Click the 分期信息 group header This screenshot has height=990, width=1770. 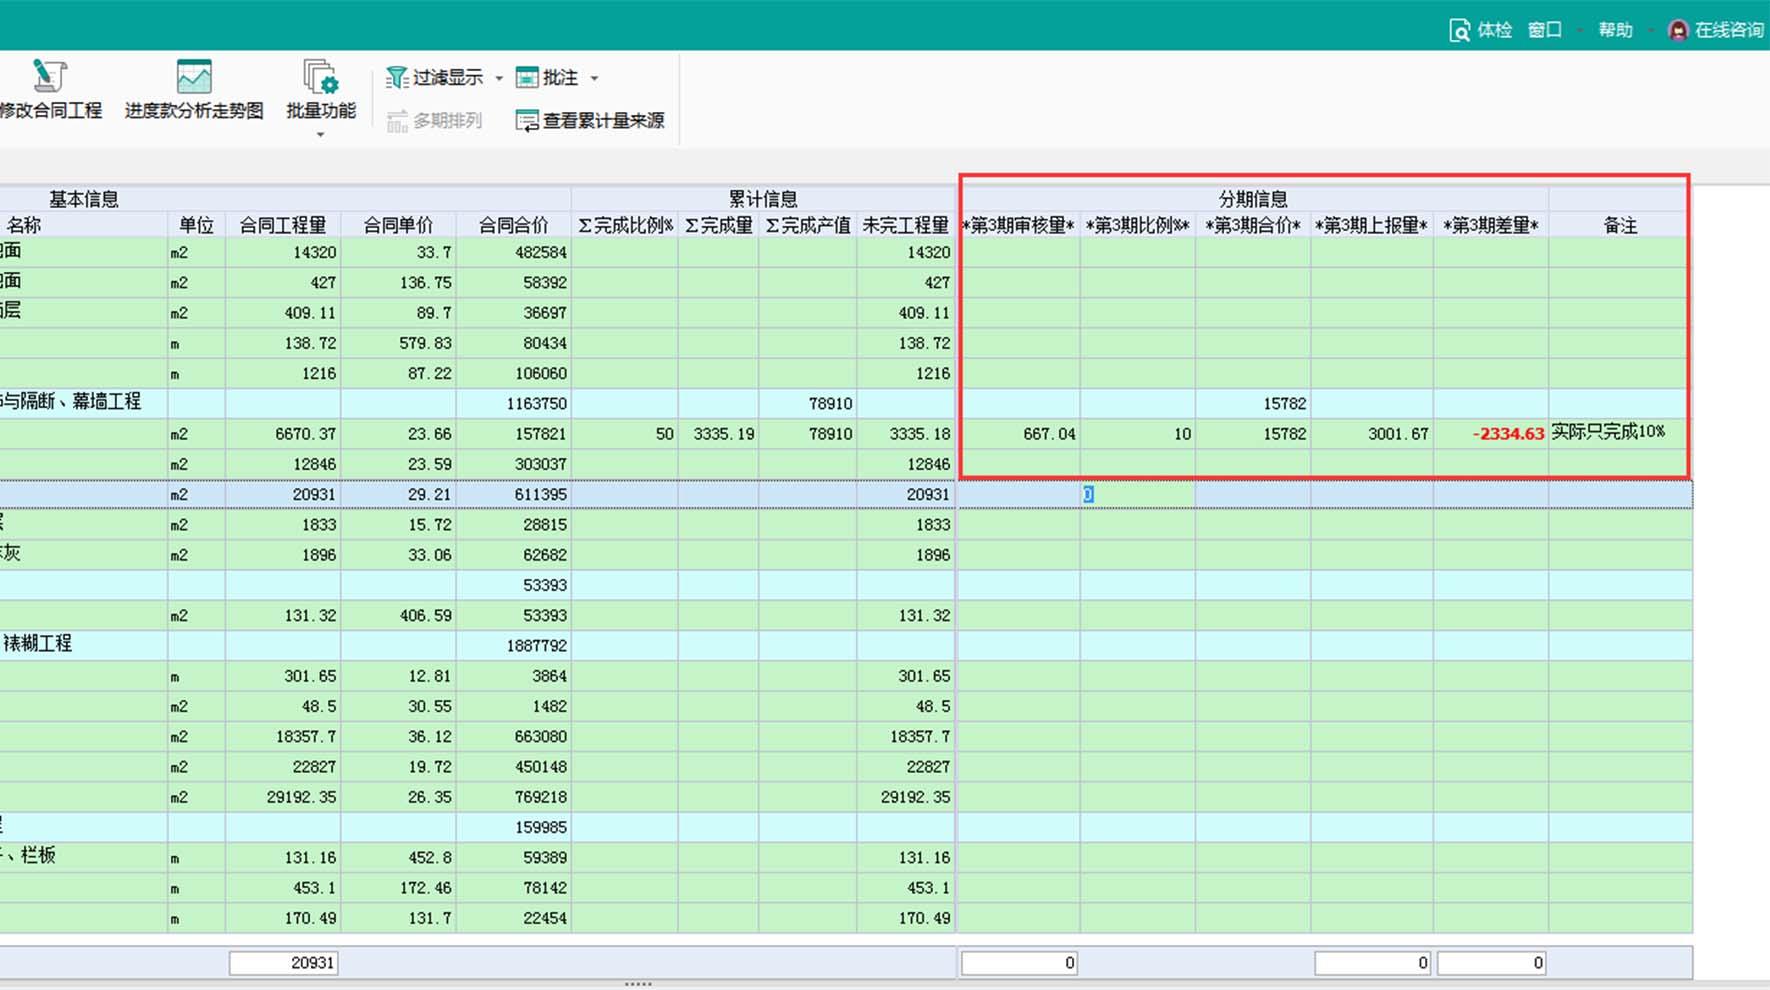[1253, 199]
